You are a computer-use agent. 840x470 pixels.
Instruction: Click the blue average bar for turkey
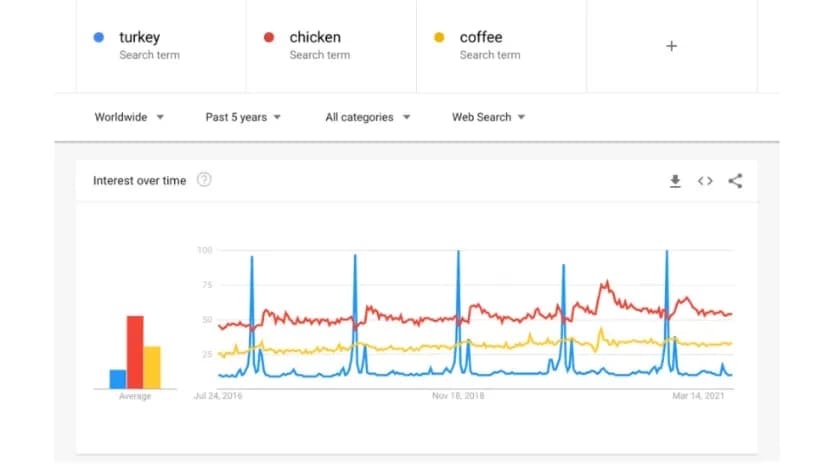tap(118, 379)
